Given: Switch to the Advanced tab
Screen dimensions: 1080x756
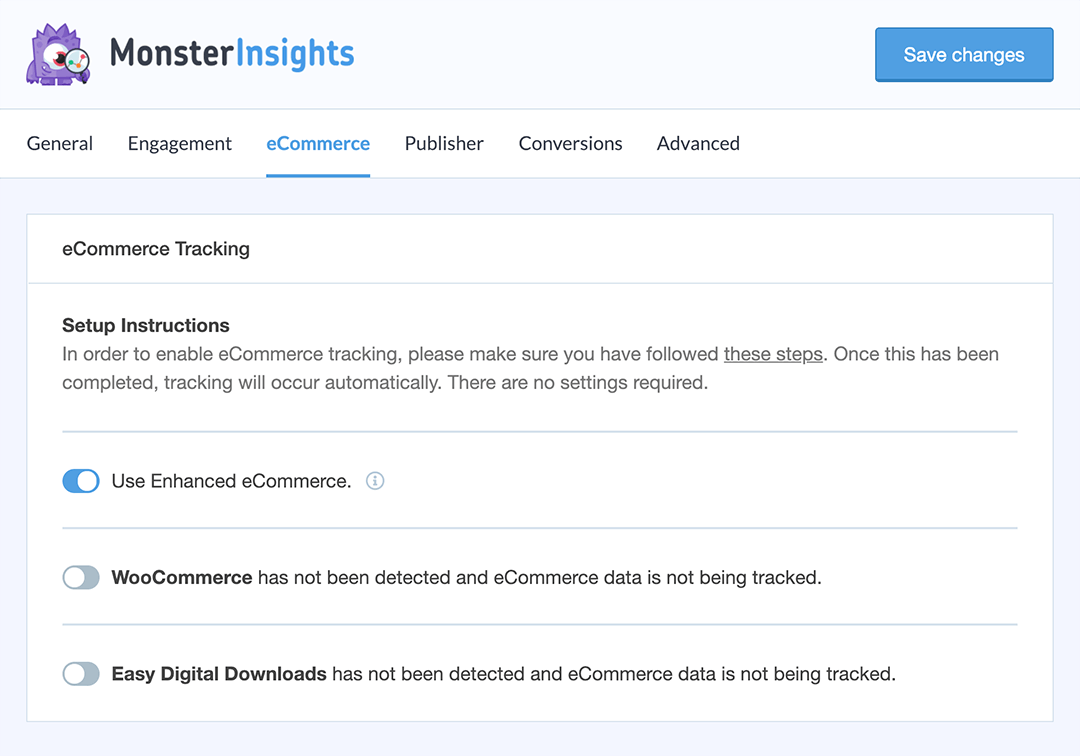Looking at the screenshot, I should point(698,144).
